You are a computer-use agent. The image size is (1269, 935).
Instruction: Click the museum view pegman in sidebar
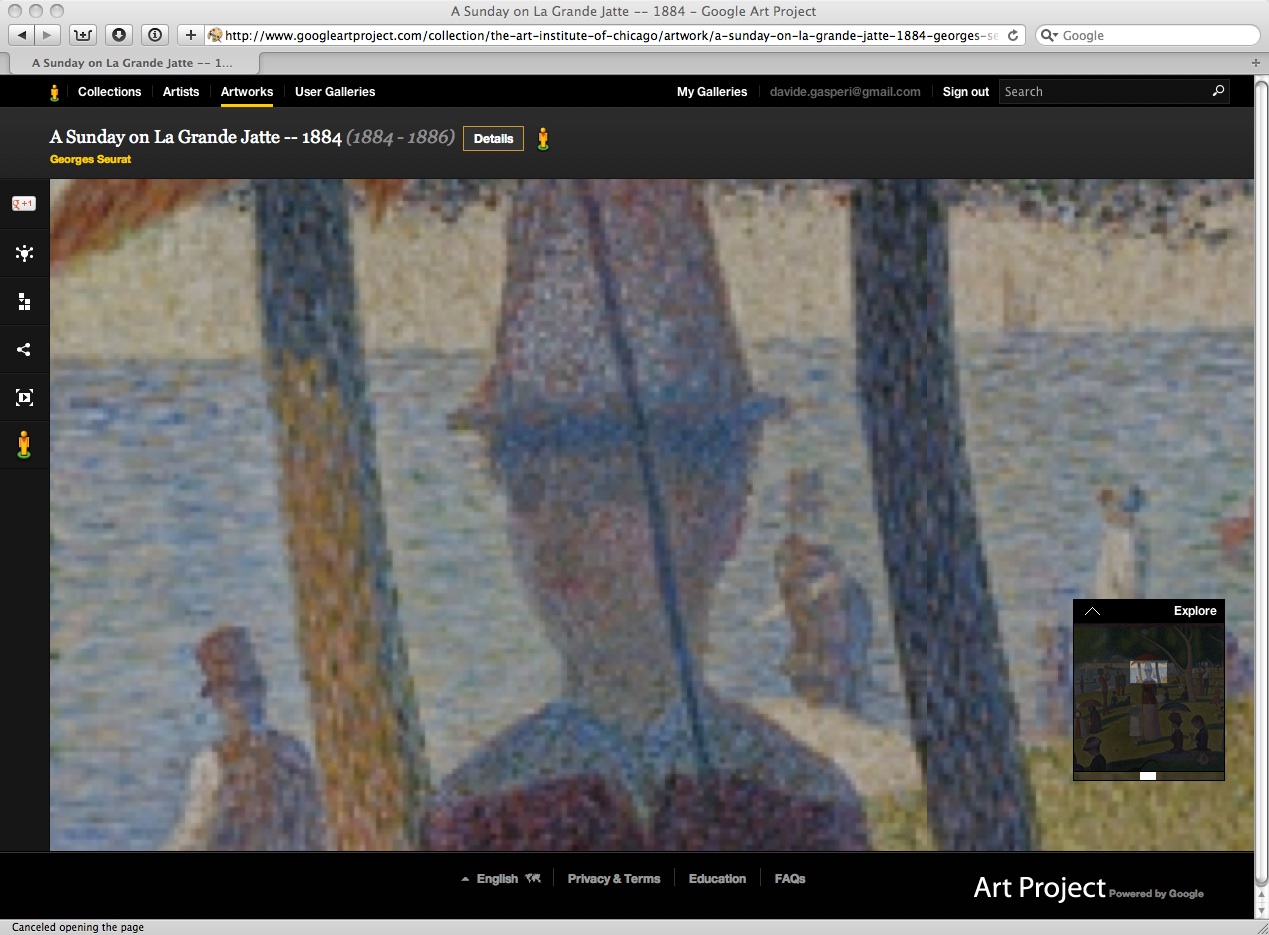(x=24, y=444)
